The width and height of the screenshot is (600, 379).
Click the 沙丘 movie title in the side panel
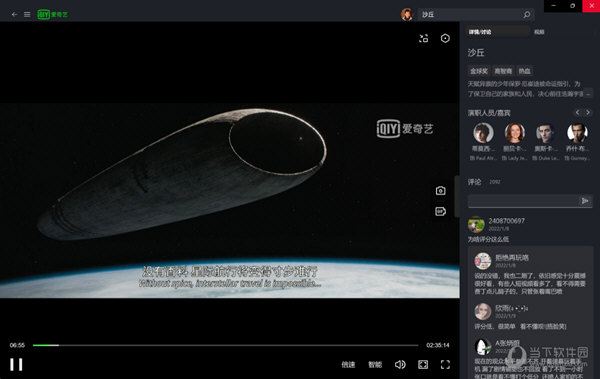point(476,52)
